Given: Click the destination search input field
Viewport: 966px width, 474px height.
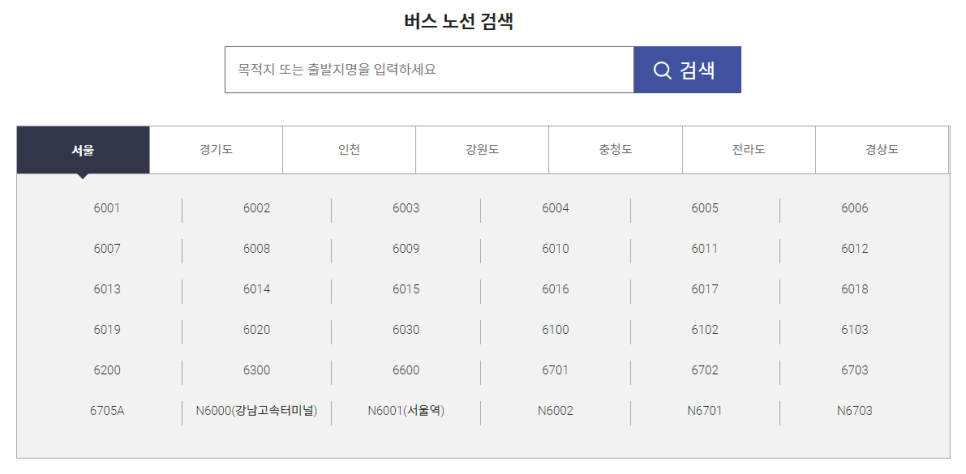Looking at the screenshot, I should point(429,70).
